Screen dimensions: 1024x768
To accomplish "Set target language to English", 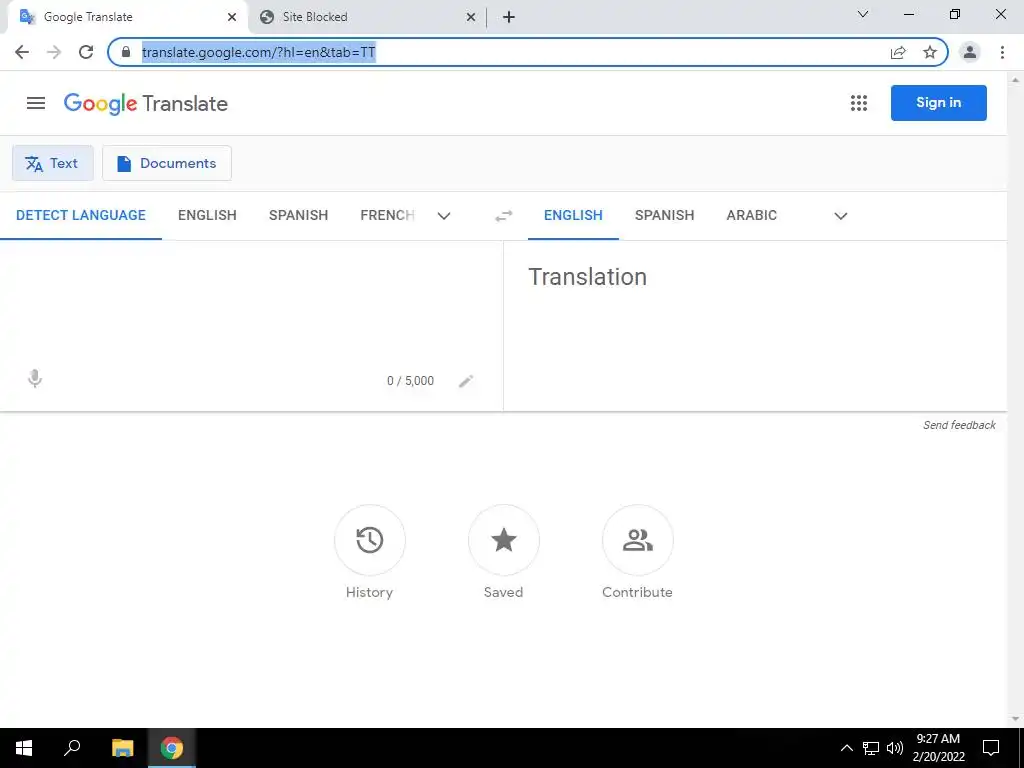I will coord(573,216).
